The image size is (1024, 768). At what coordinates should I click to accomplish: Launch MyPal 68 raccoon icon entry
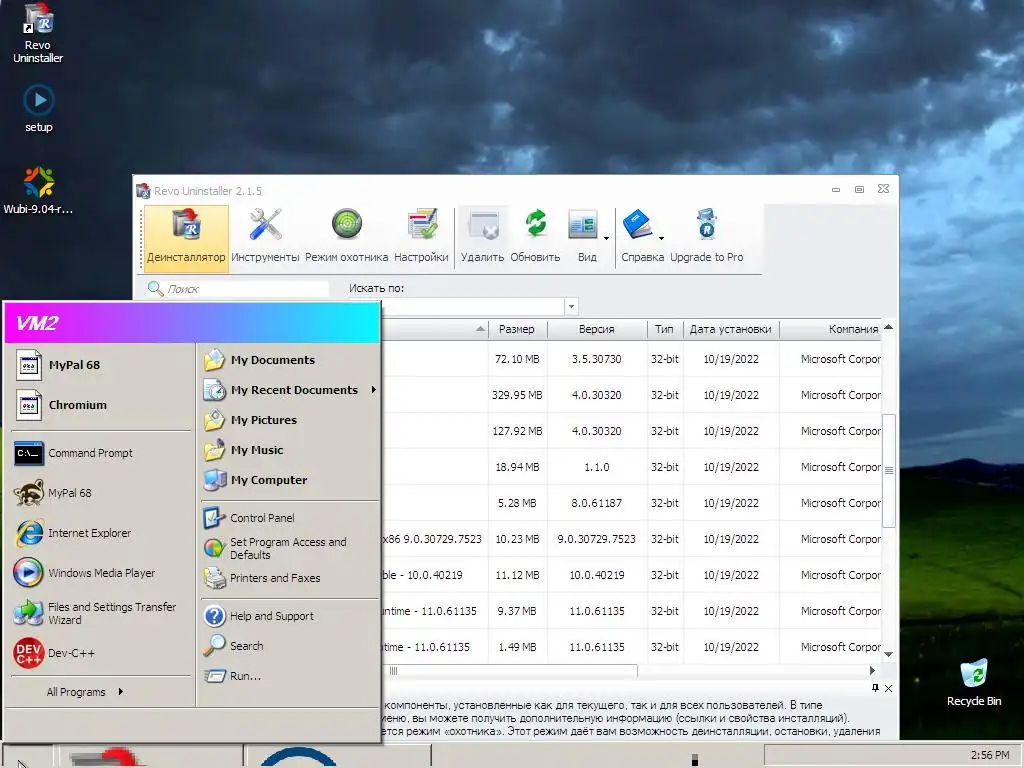click(x=101, y=493)
